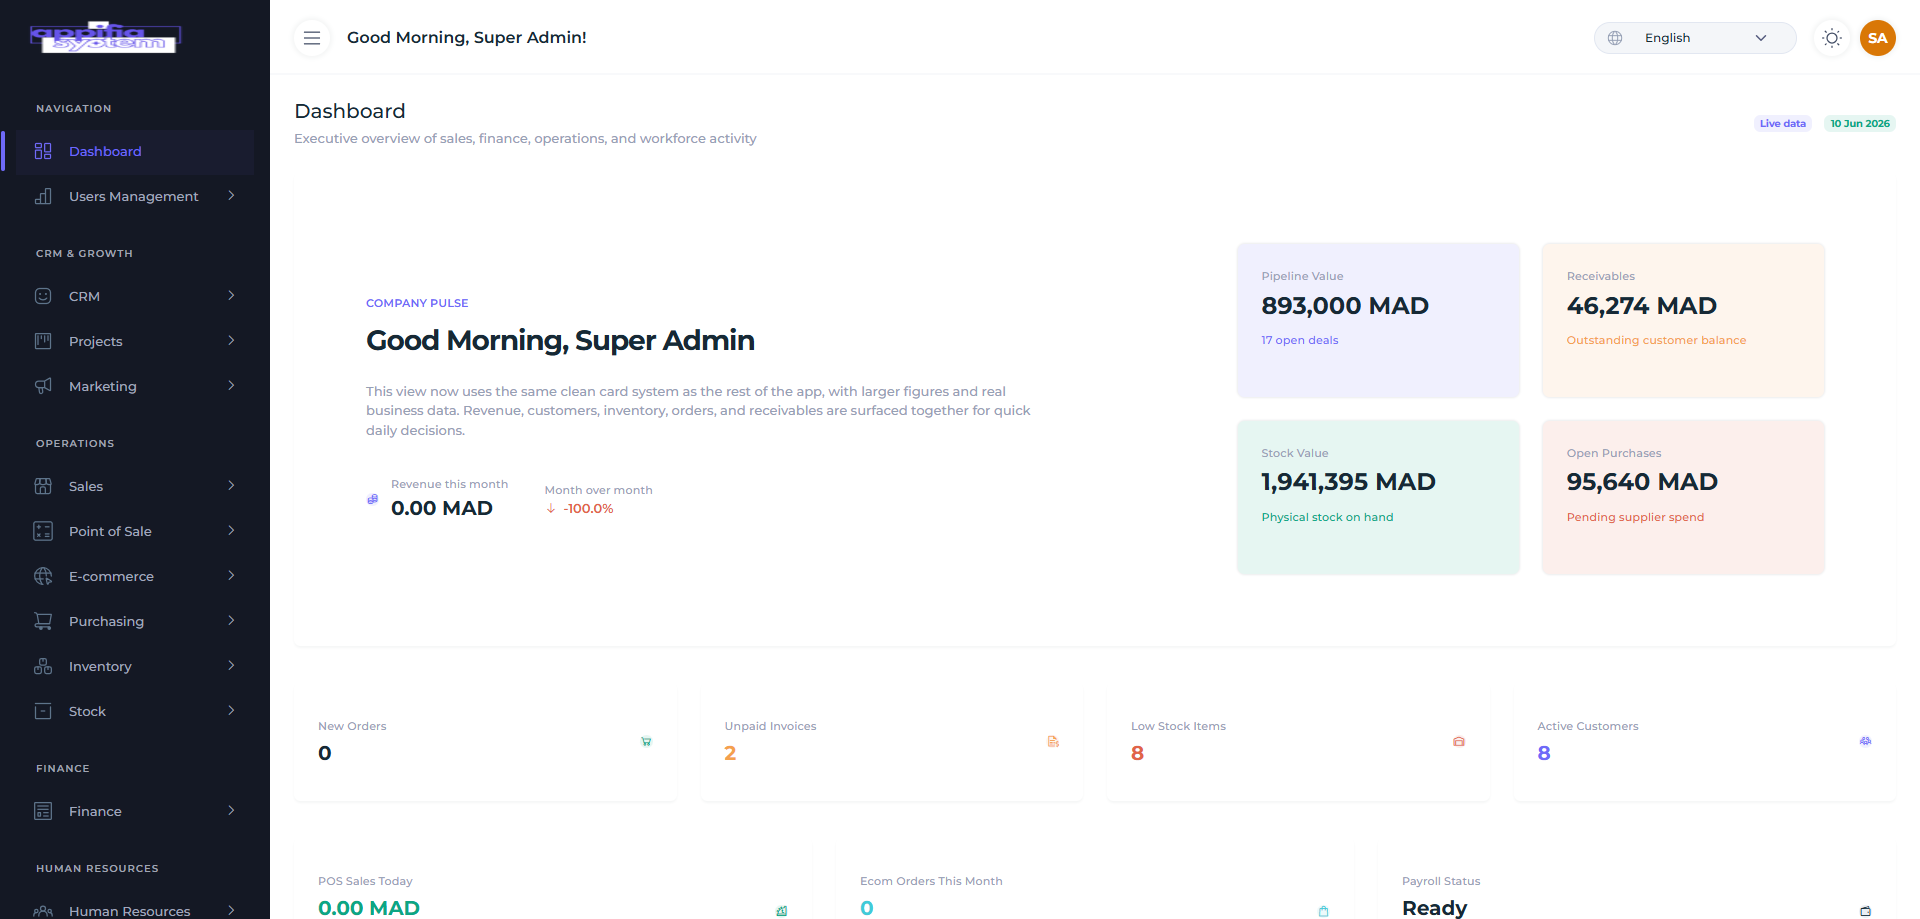Toggle light/dark theme sun icon
The height and width of the screenshot is (919, 1920).
(x=1831, y=38)
